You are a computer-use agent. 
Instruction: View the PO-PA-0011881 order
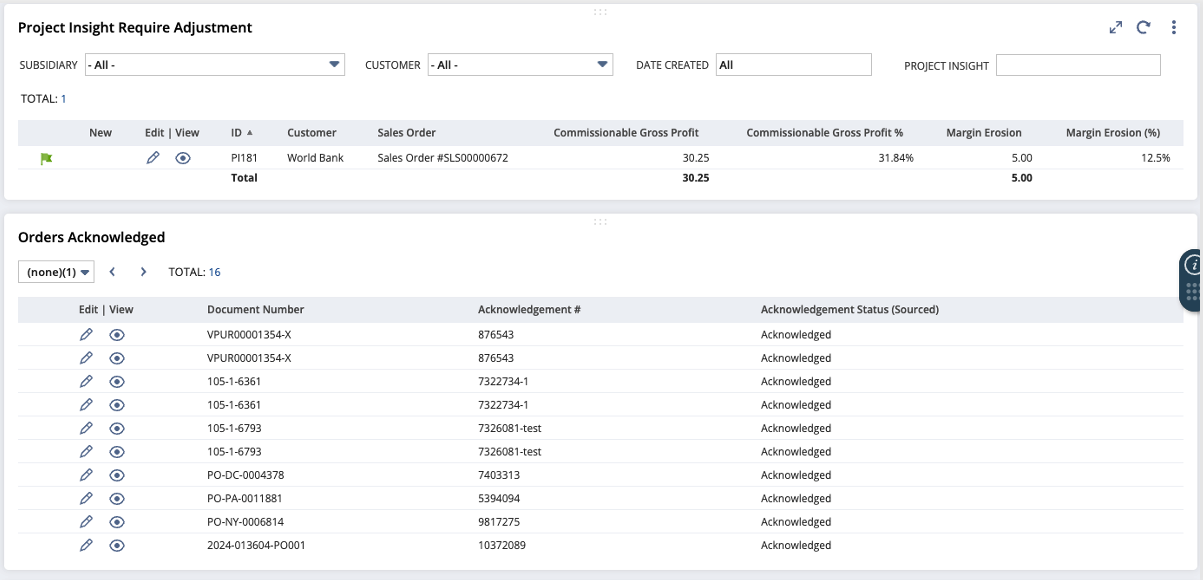117,498
